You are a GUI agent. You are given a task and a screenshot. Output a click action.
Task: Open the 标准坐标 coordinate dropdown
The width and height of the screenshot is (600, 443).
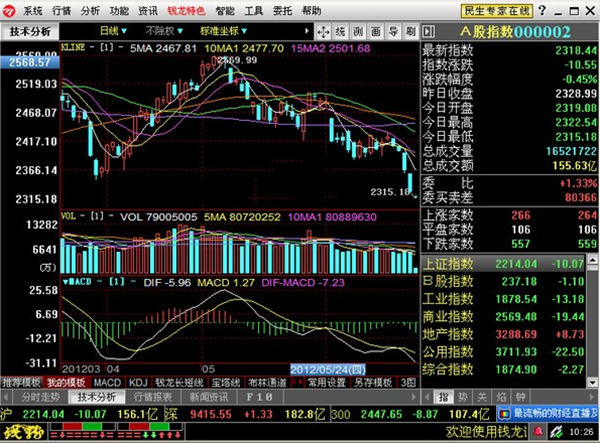click(223, 31)
